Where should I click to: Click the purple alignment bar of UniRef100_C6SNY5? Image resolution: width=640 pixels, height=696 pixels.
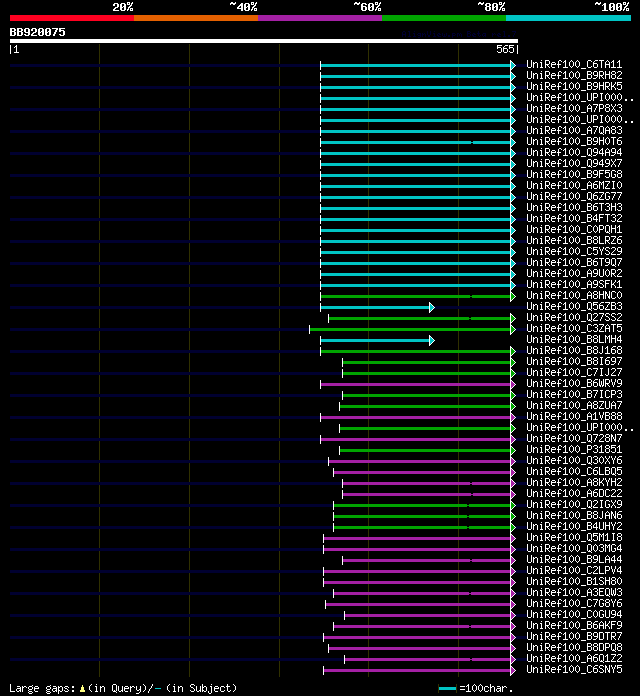(x=419, y=670)
